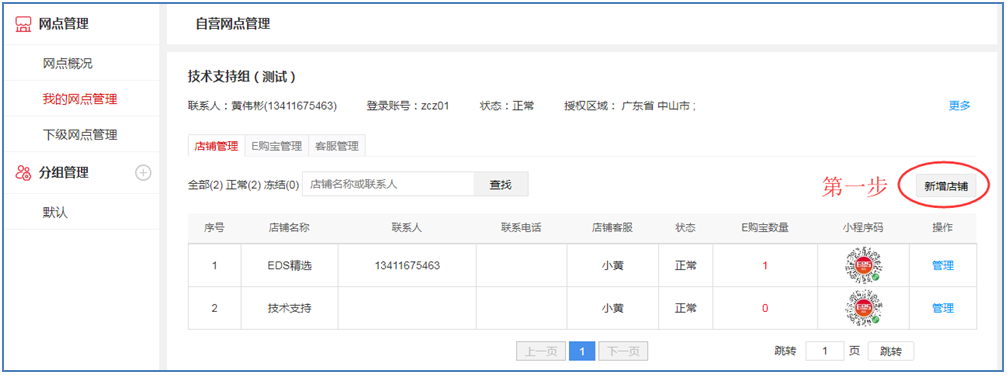Click the 联系电话 column header

click(521, 228)
